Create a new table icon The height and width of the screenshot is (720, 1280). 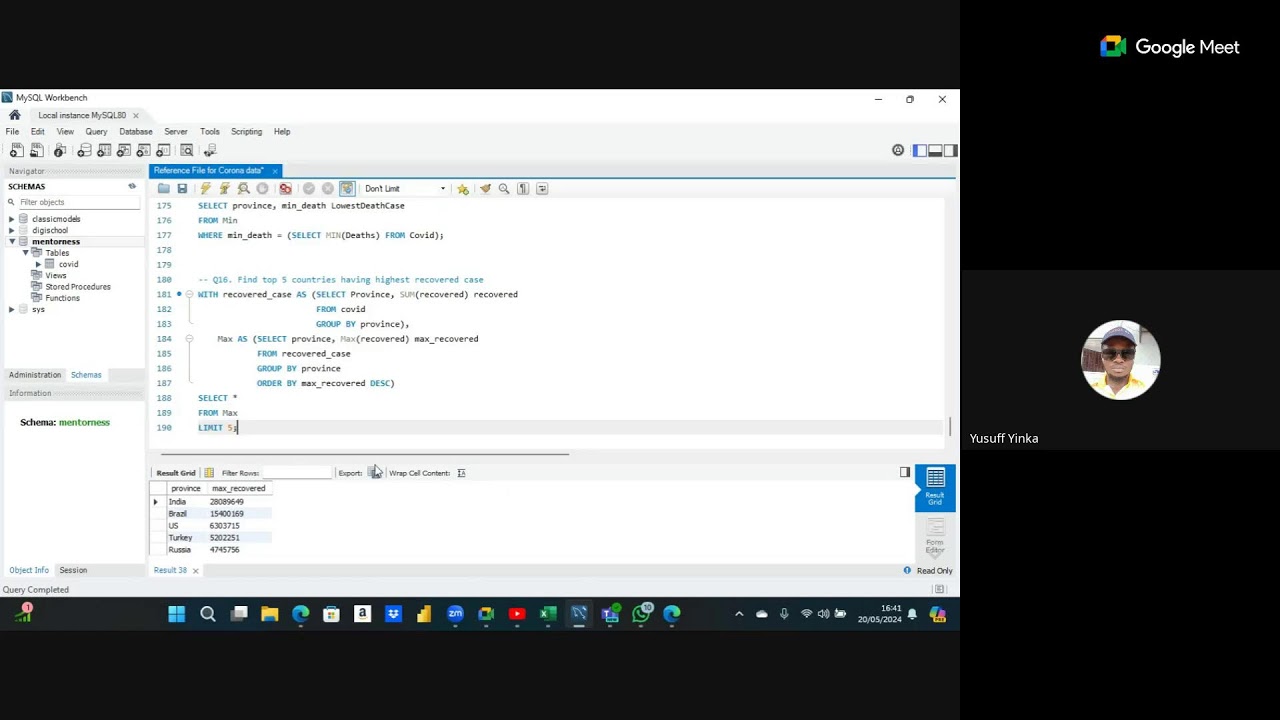coord(104,150)
